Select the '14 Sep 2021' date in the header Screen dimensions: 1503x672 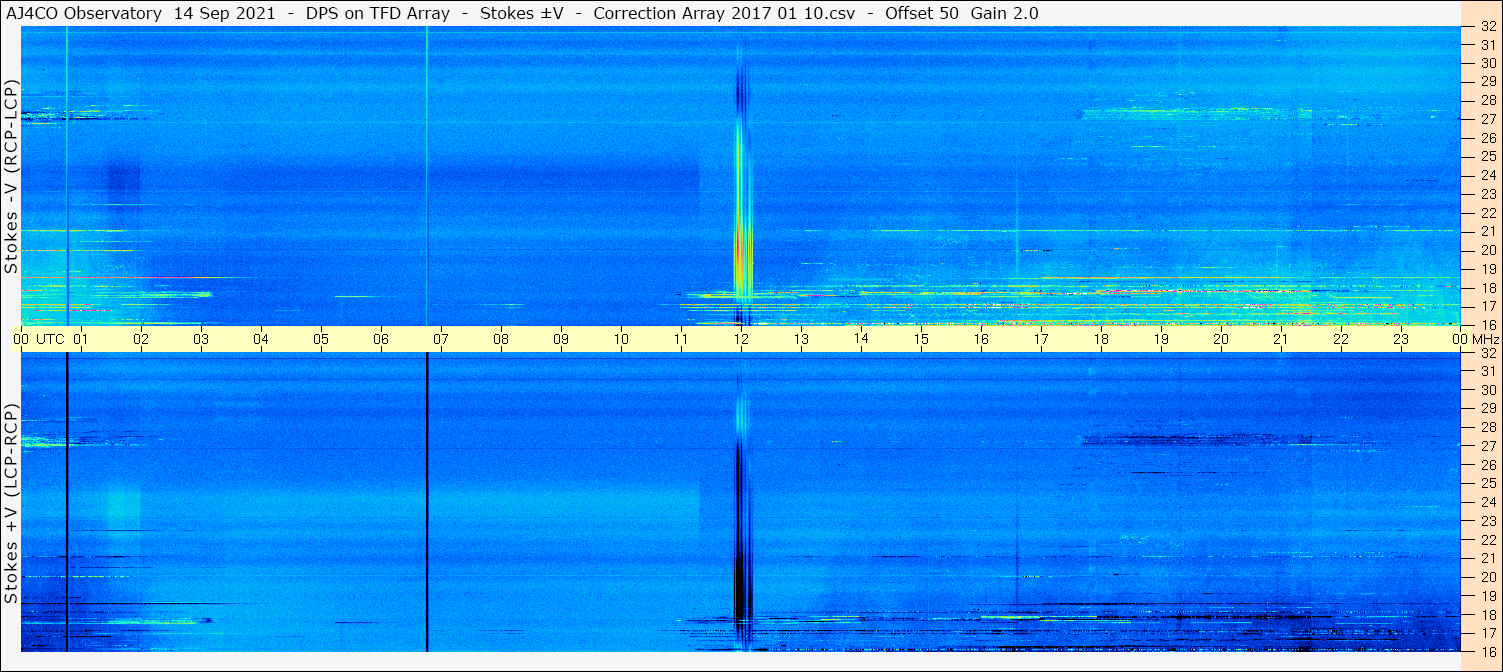[224, 13]
